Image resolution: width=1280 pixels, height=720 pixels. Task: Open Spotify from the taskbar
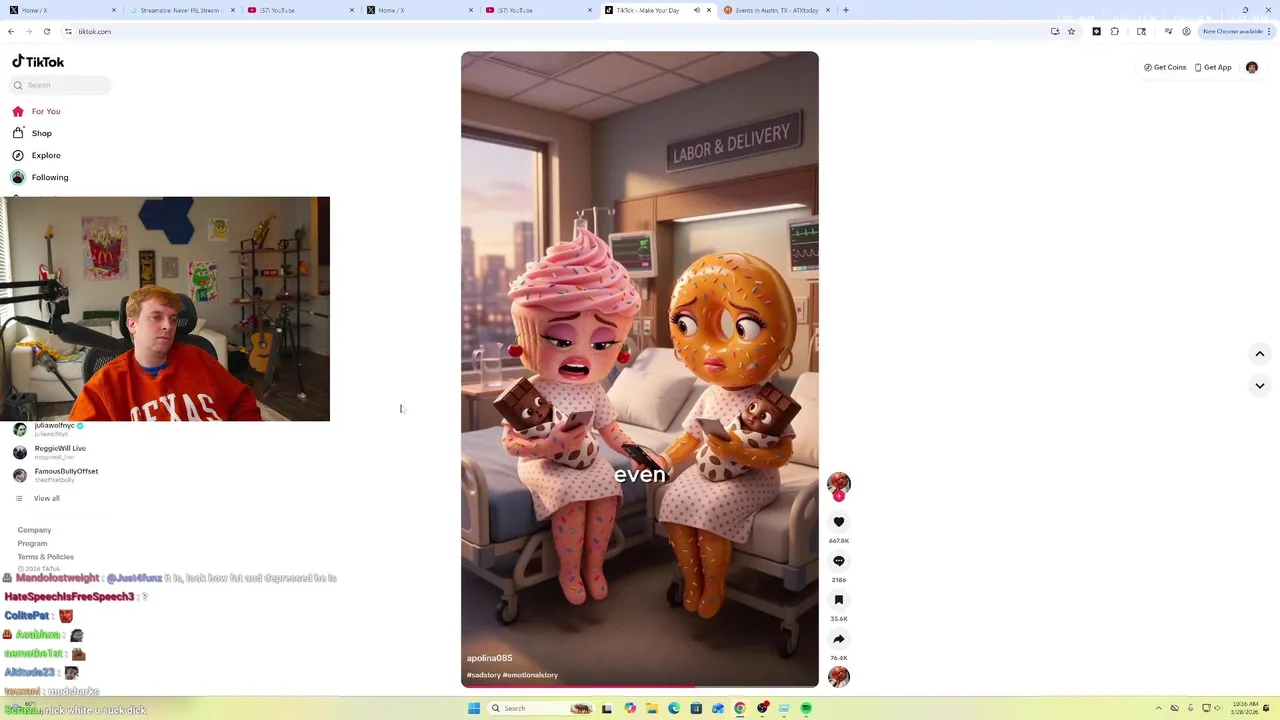pos(806,708)
